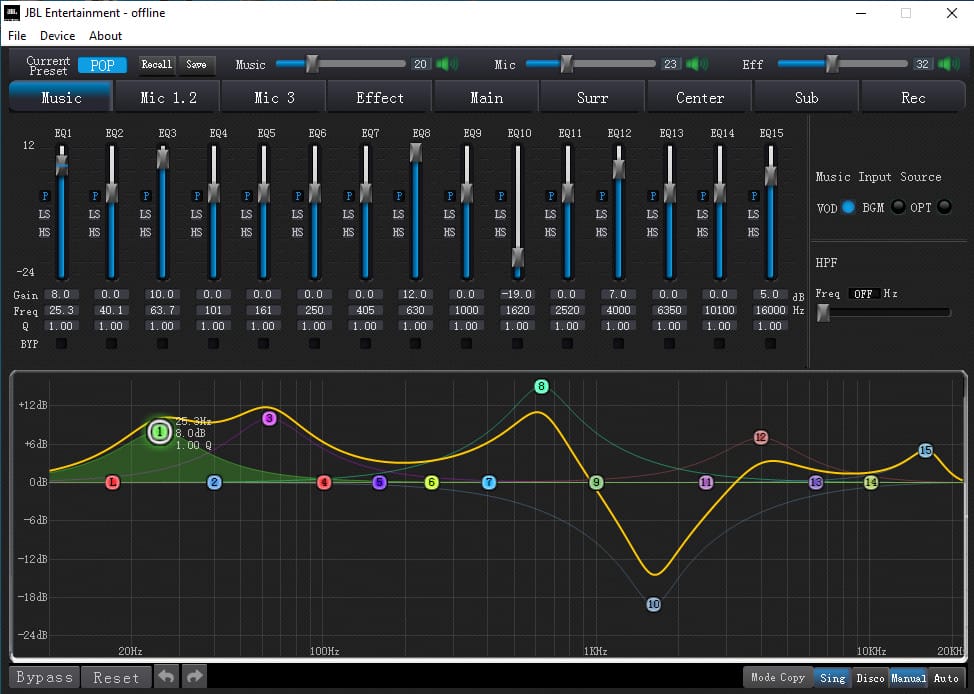Viewport: 974px width, 694px height.
Task: Select HS filter type for EQ15
Action: [x=753, y=232]
